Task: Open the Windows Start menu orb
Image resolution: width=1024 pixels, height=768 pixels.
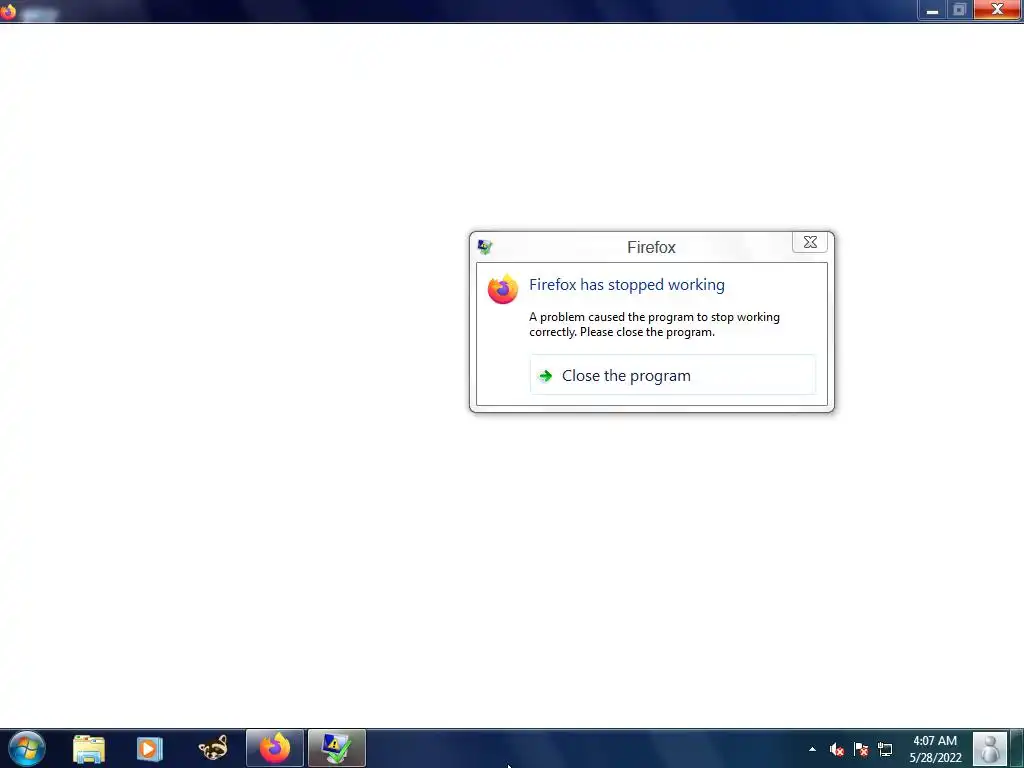Action: 27,748
